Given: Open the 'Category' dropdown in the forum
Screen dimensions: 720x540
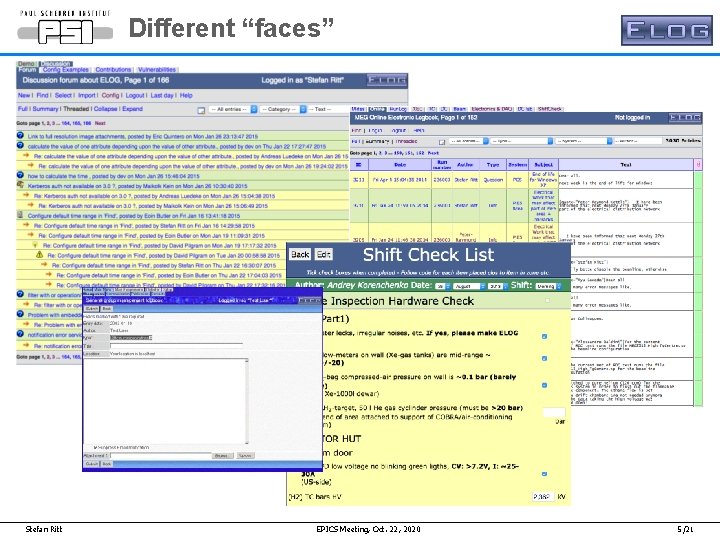Looking at the screenshot, I should coord(283,109).
